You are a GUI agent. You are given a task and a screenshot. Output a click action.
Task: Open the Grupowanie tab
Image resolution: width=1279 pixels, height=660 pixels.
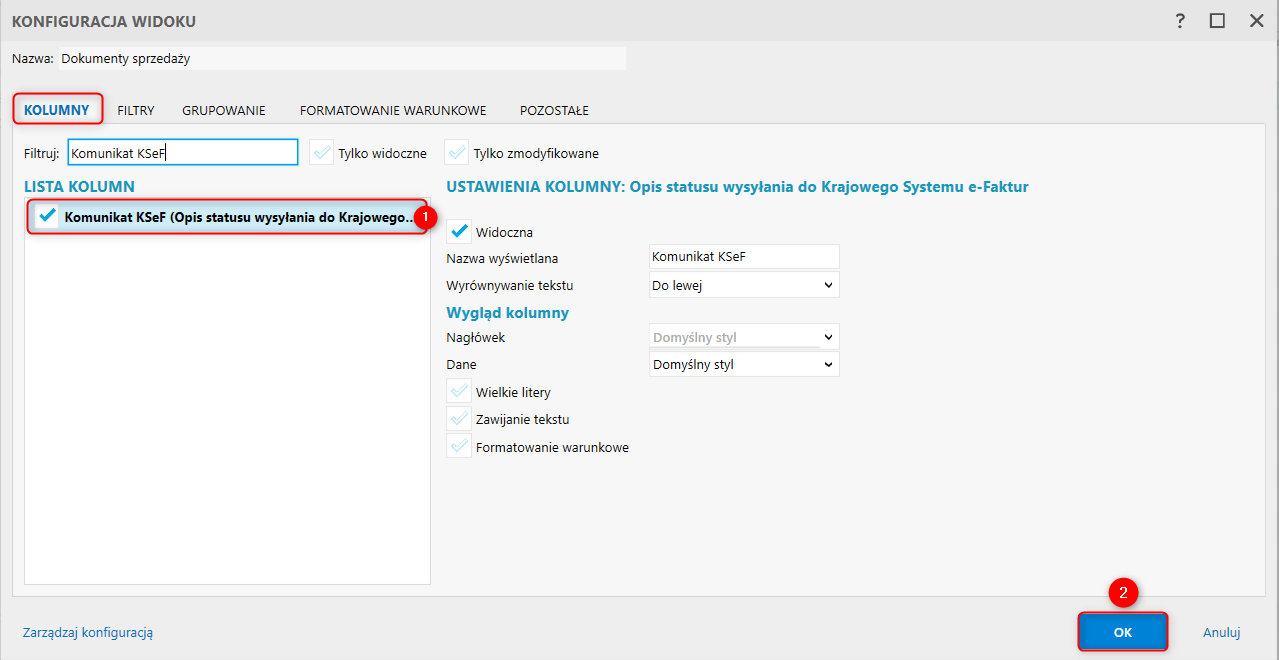coord(223,110)
